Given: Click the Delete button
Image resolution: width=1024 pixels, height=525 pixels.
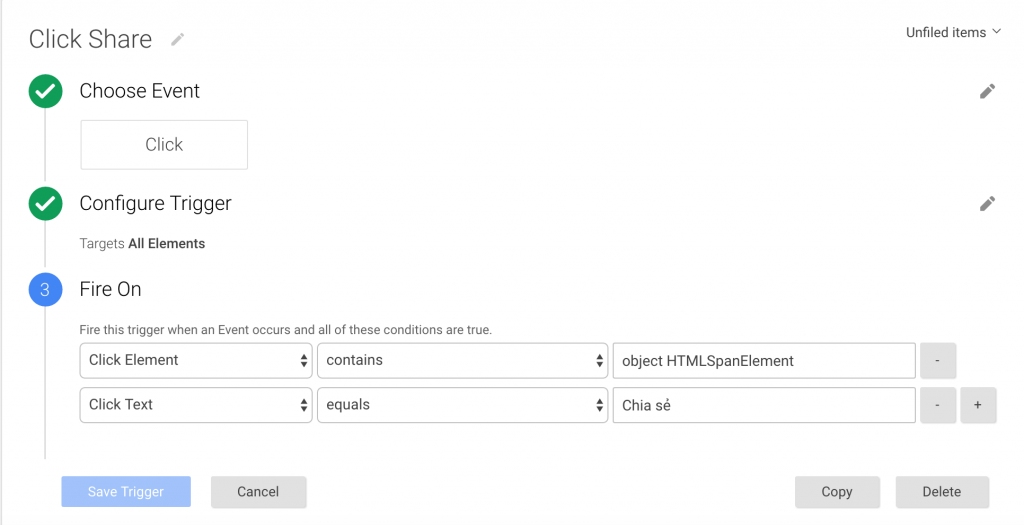Looking at the screenshot, I should [942, 492].
